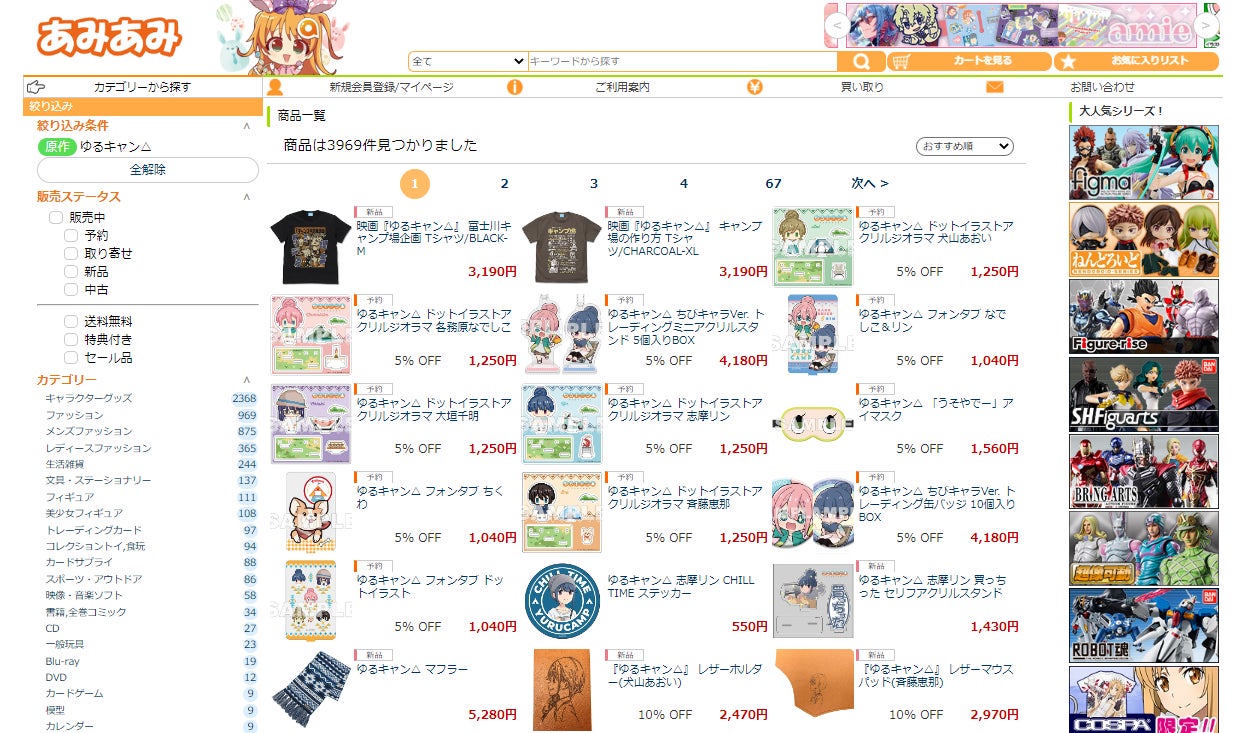Collapse the 販売ステータス section

247,197
